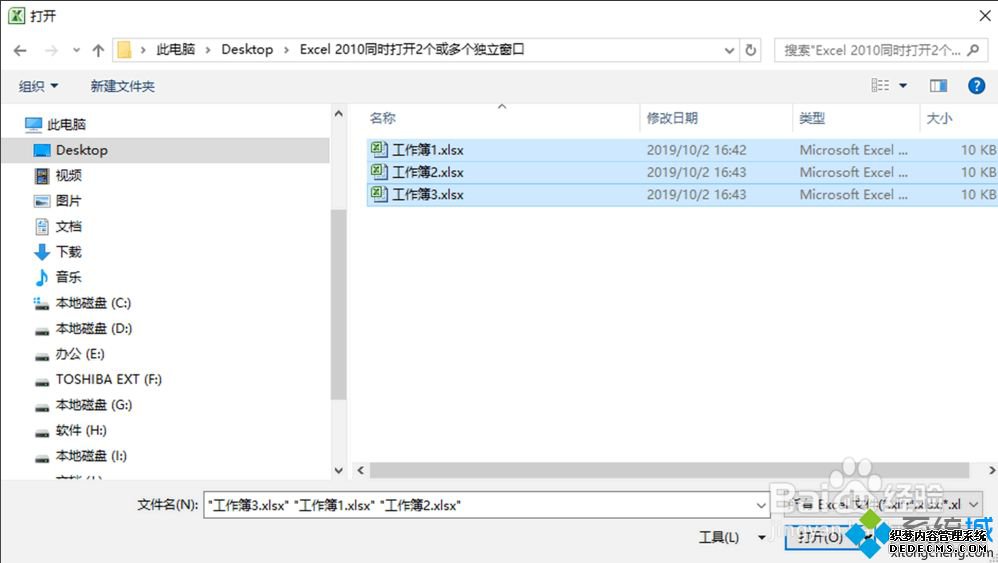Select 本地磁盘 (C:) drive

pyautogui.click(x=93, y=303)
